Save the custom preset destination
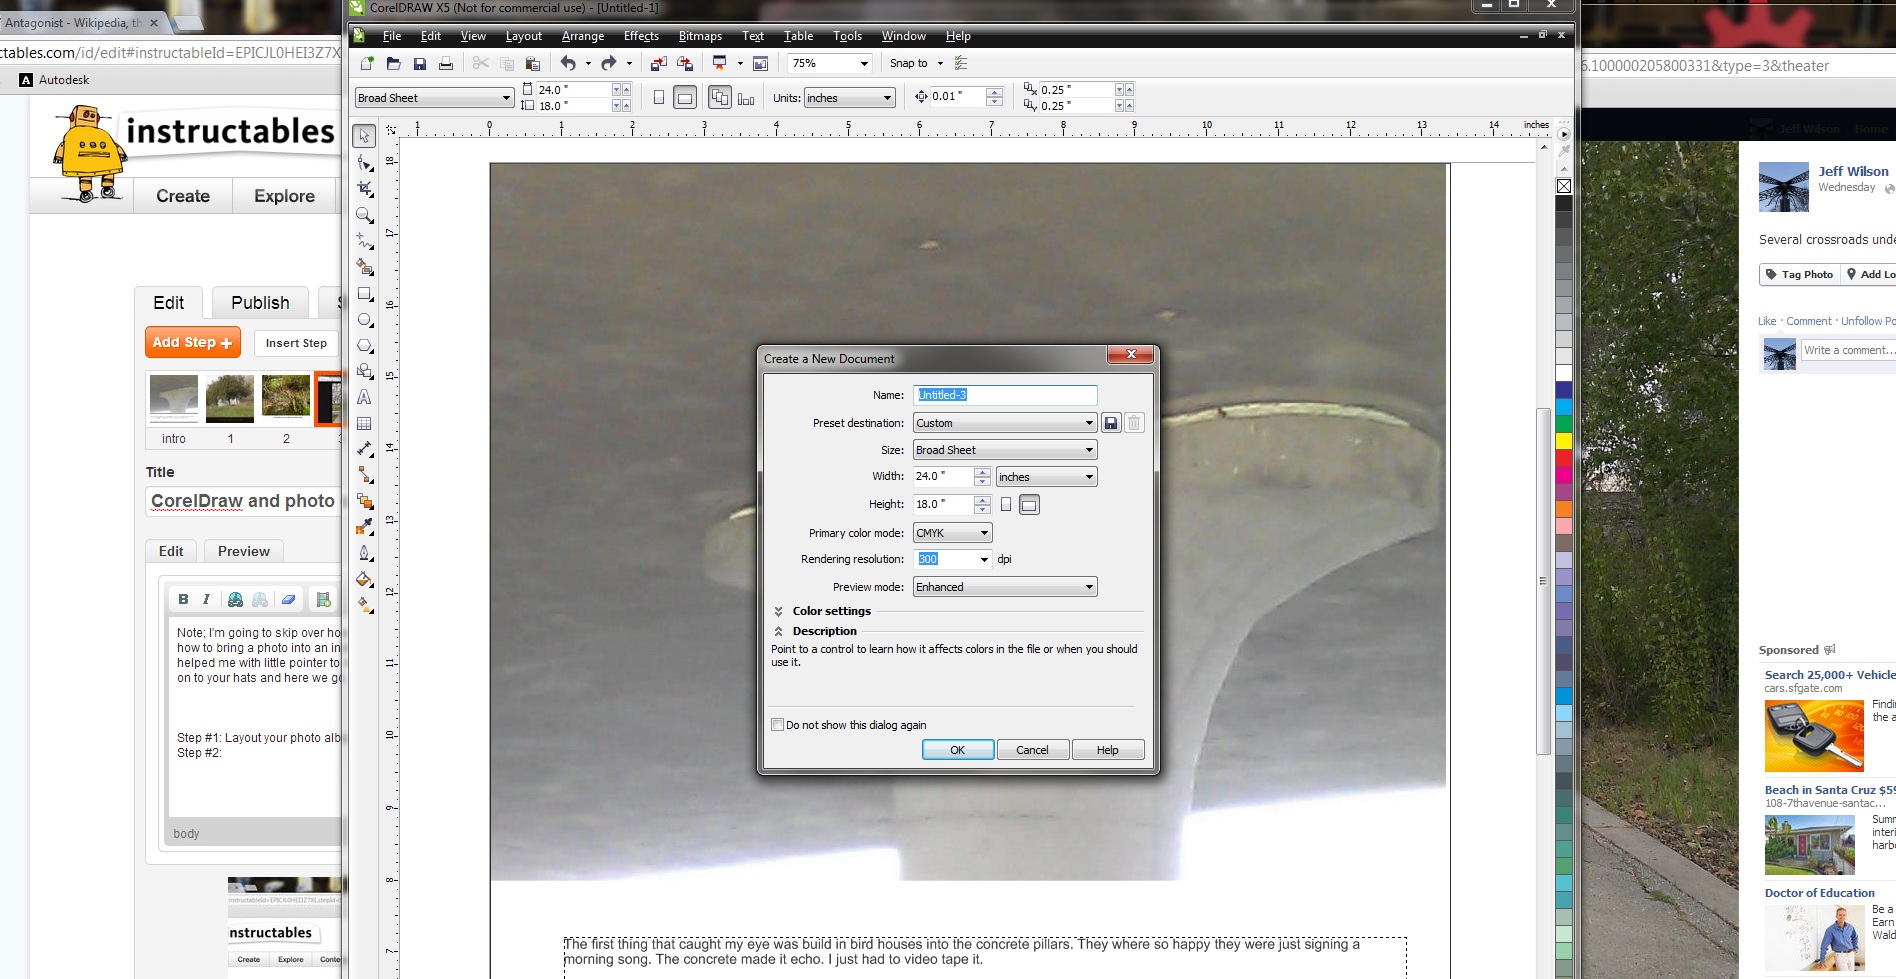 pos(1111,423)
